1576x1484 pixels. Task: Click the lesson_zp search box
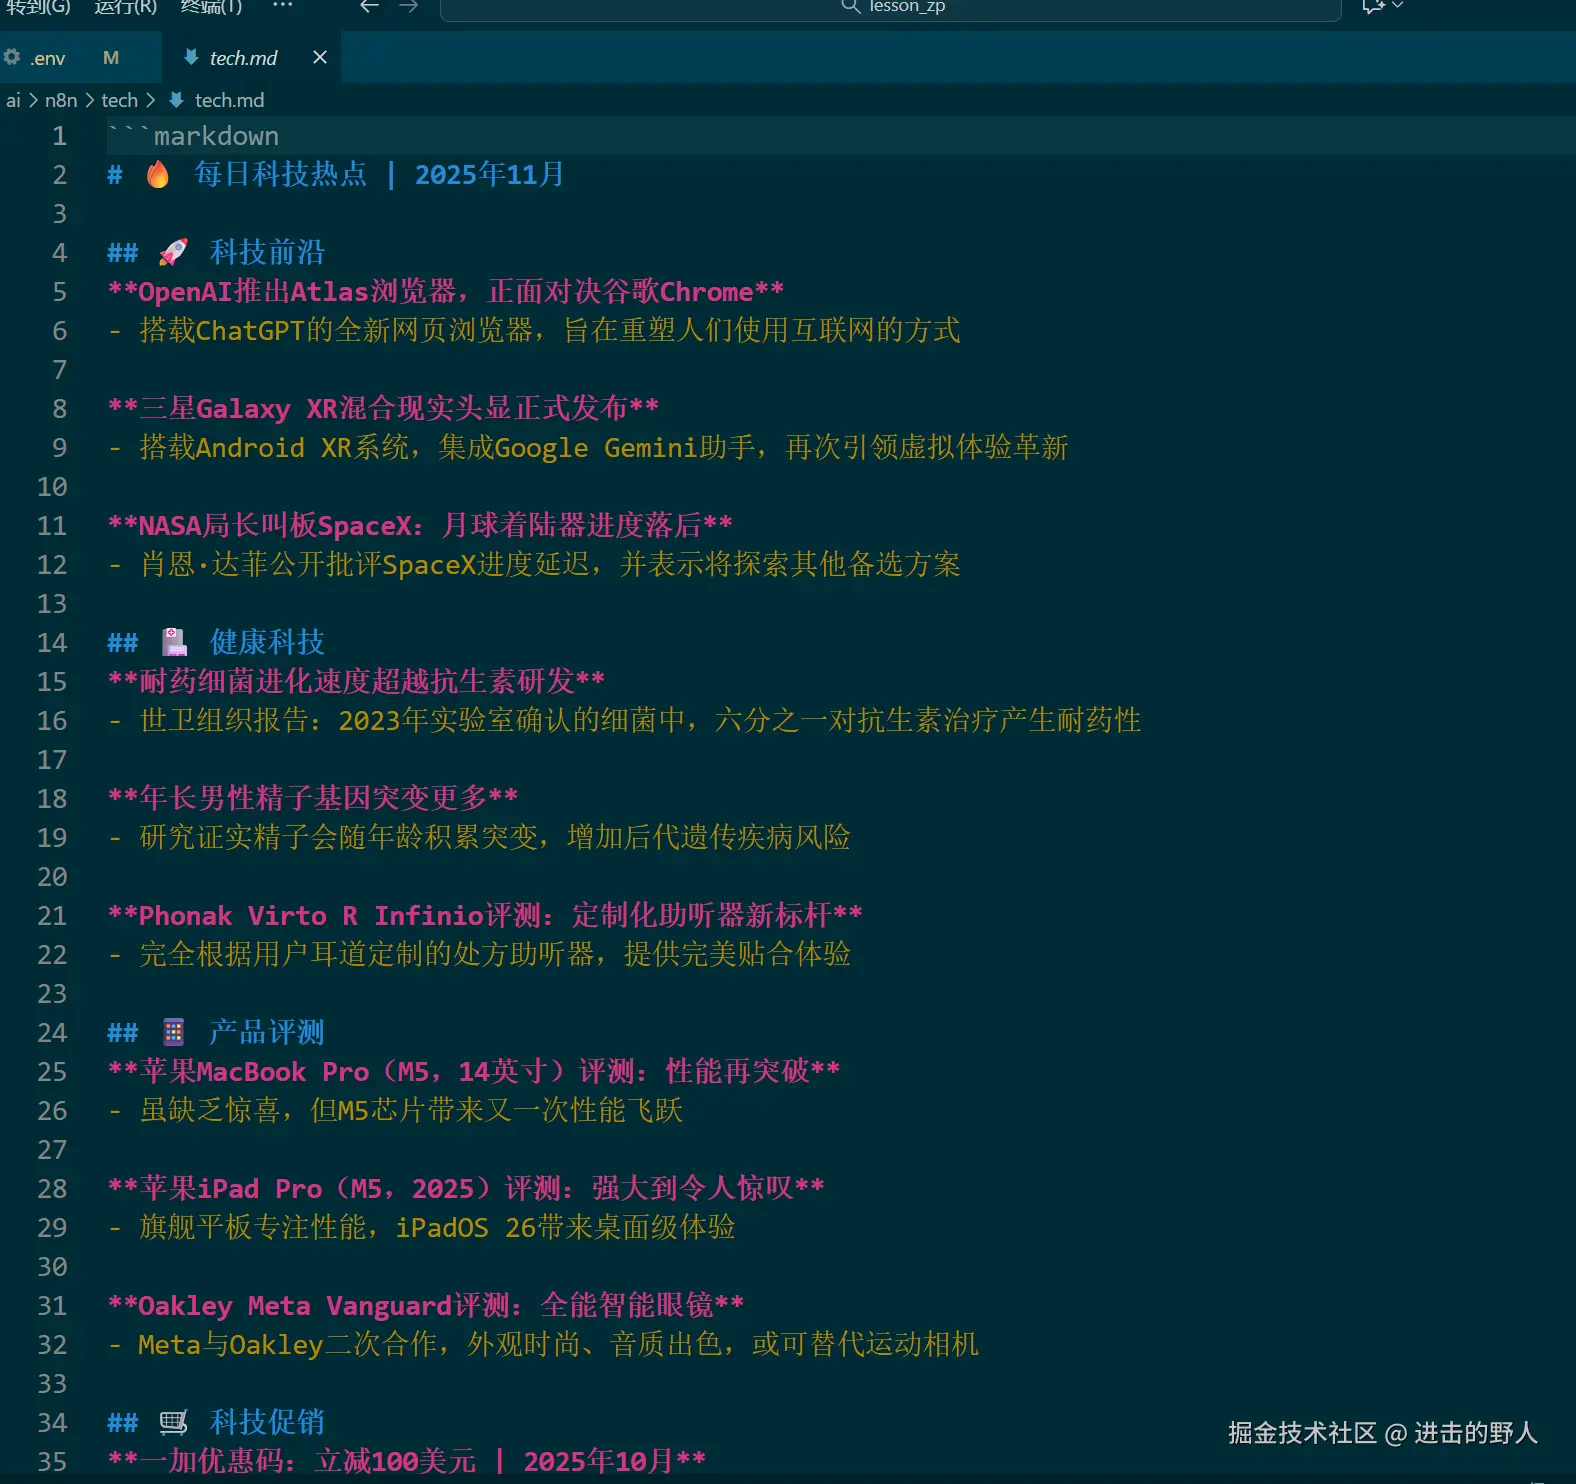coord(890,8)
